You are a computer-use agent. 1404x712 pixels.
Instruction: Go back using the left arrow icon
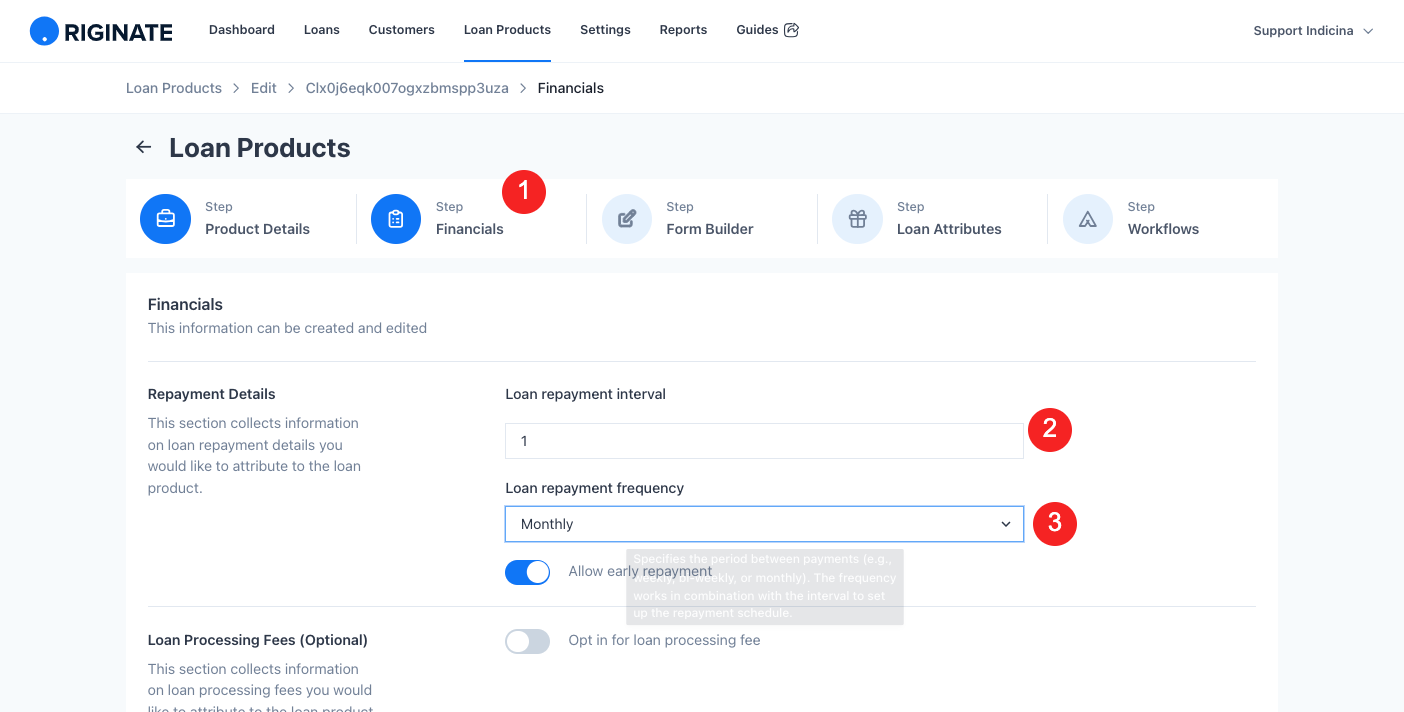pyautogui.click(x=144, y=147)
